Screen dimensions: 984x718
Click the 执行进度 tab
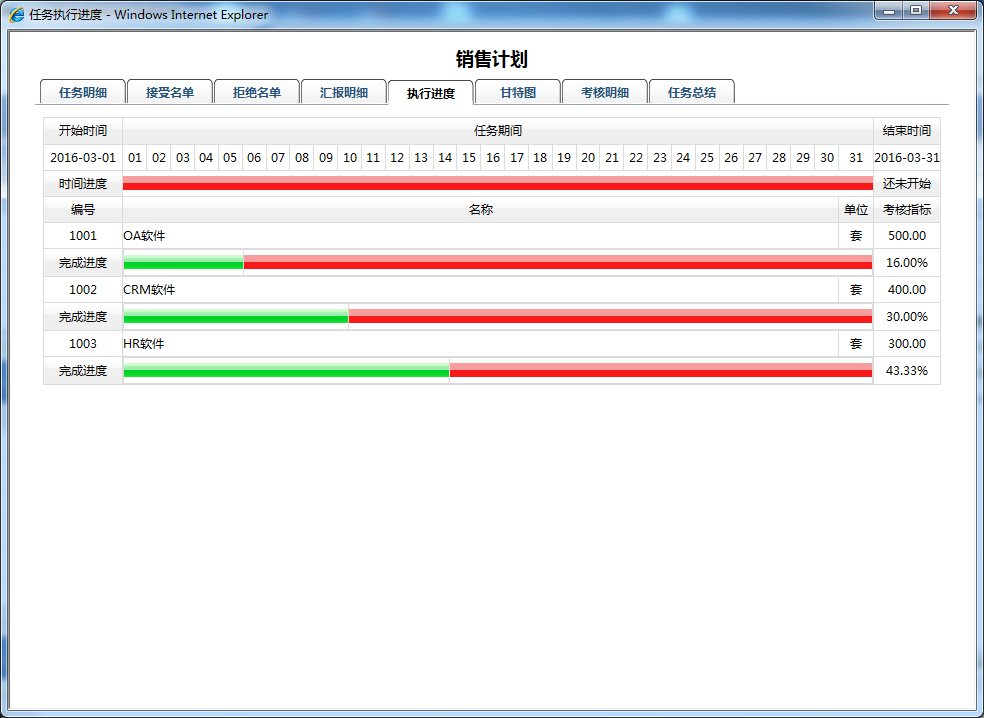point(431,93)
